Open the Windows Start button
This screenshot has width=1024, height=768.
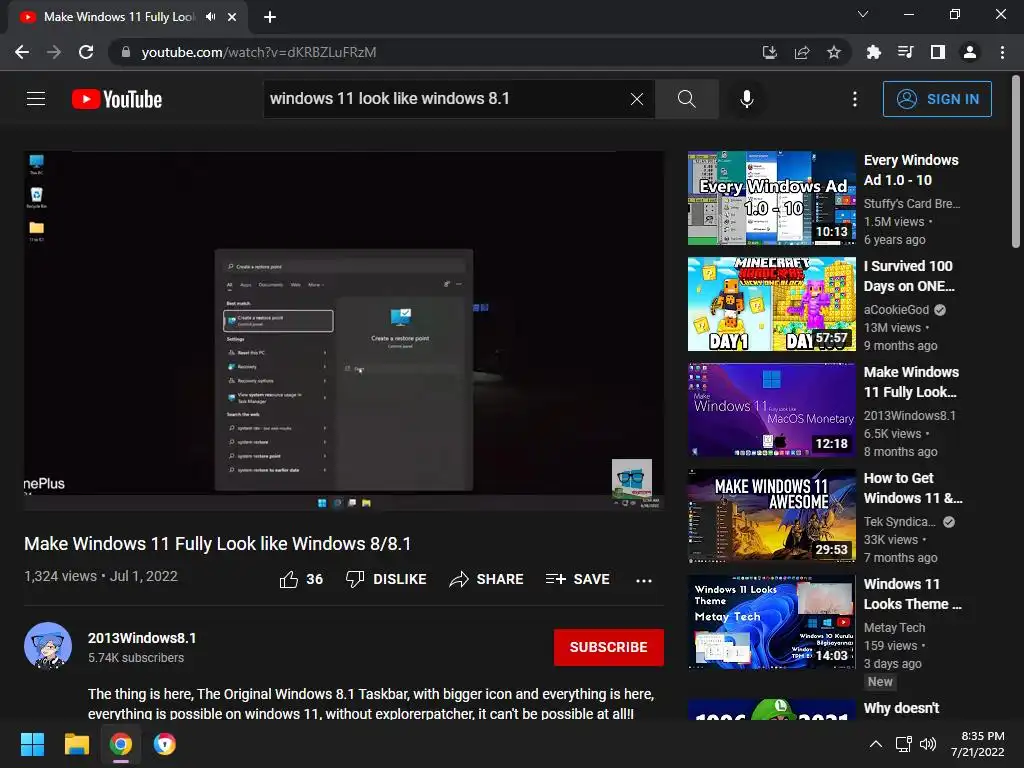point(32,744)
